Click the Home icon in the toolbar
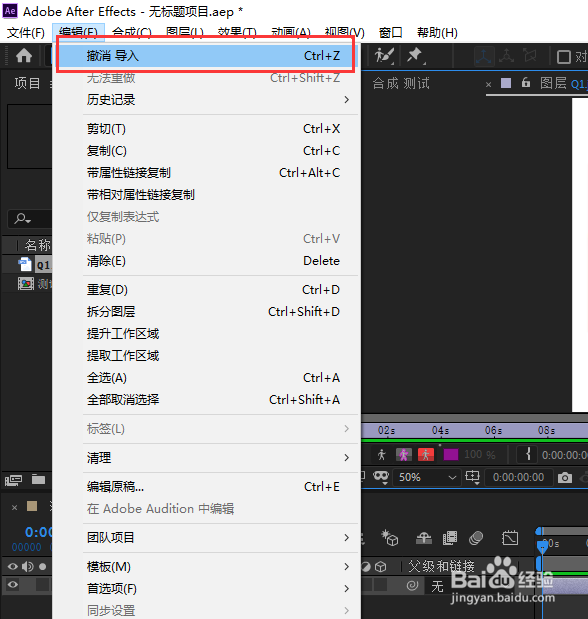The height and width of the screenshot is (619, 588). pos(24,56)
